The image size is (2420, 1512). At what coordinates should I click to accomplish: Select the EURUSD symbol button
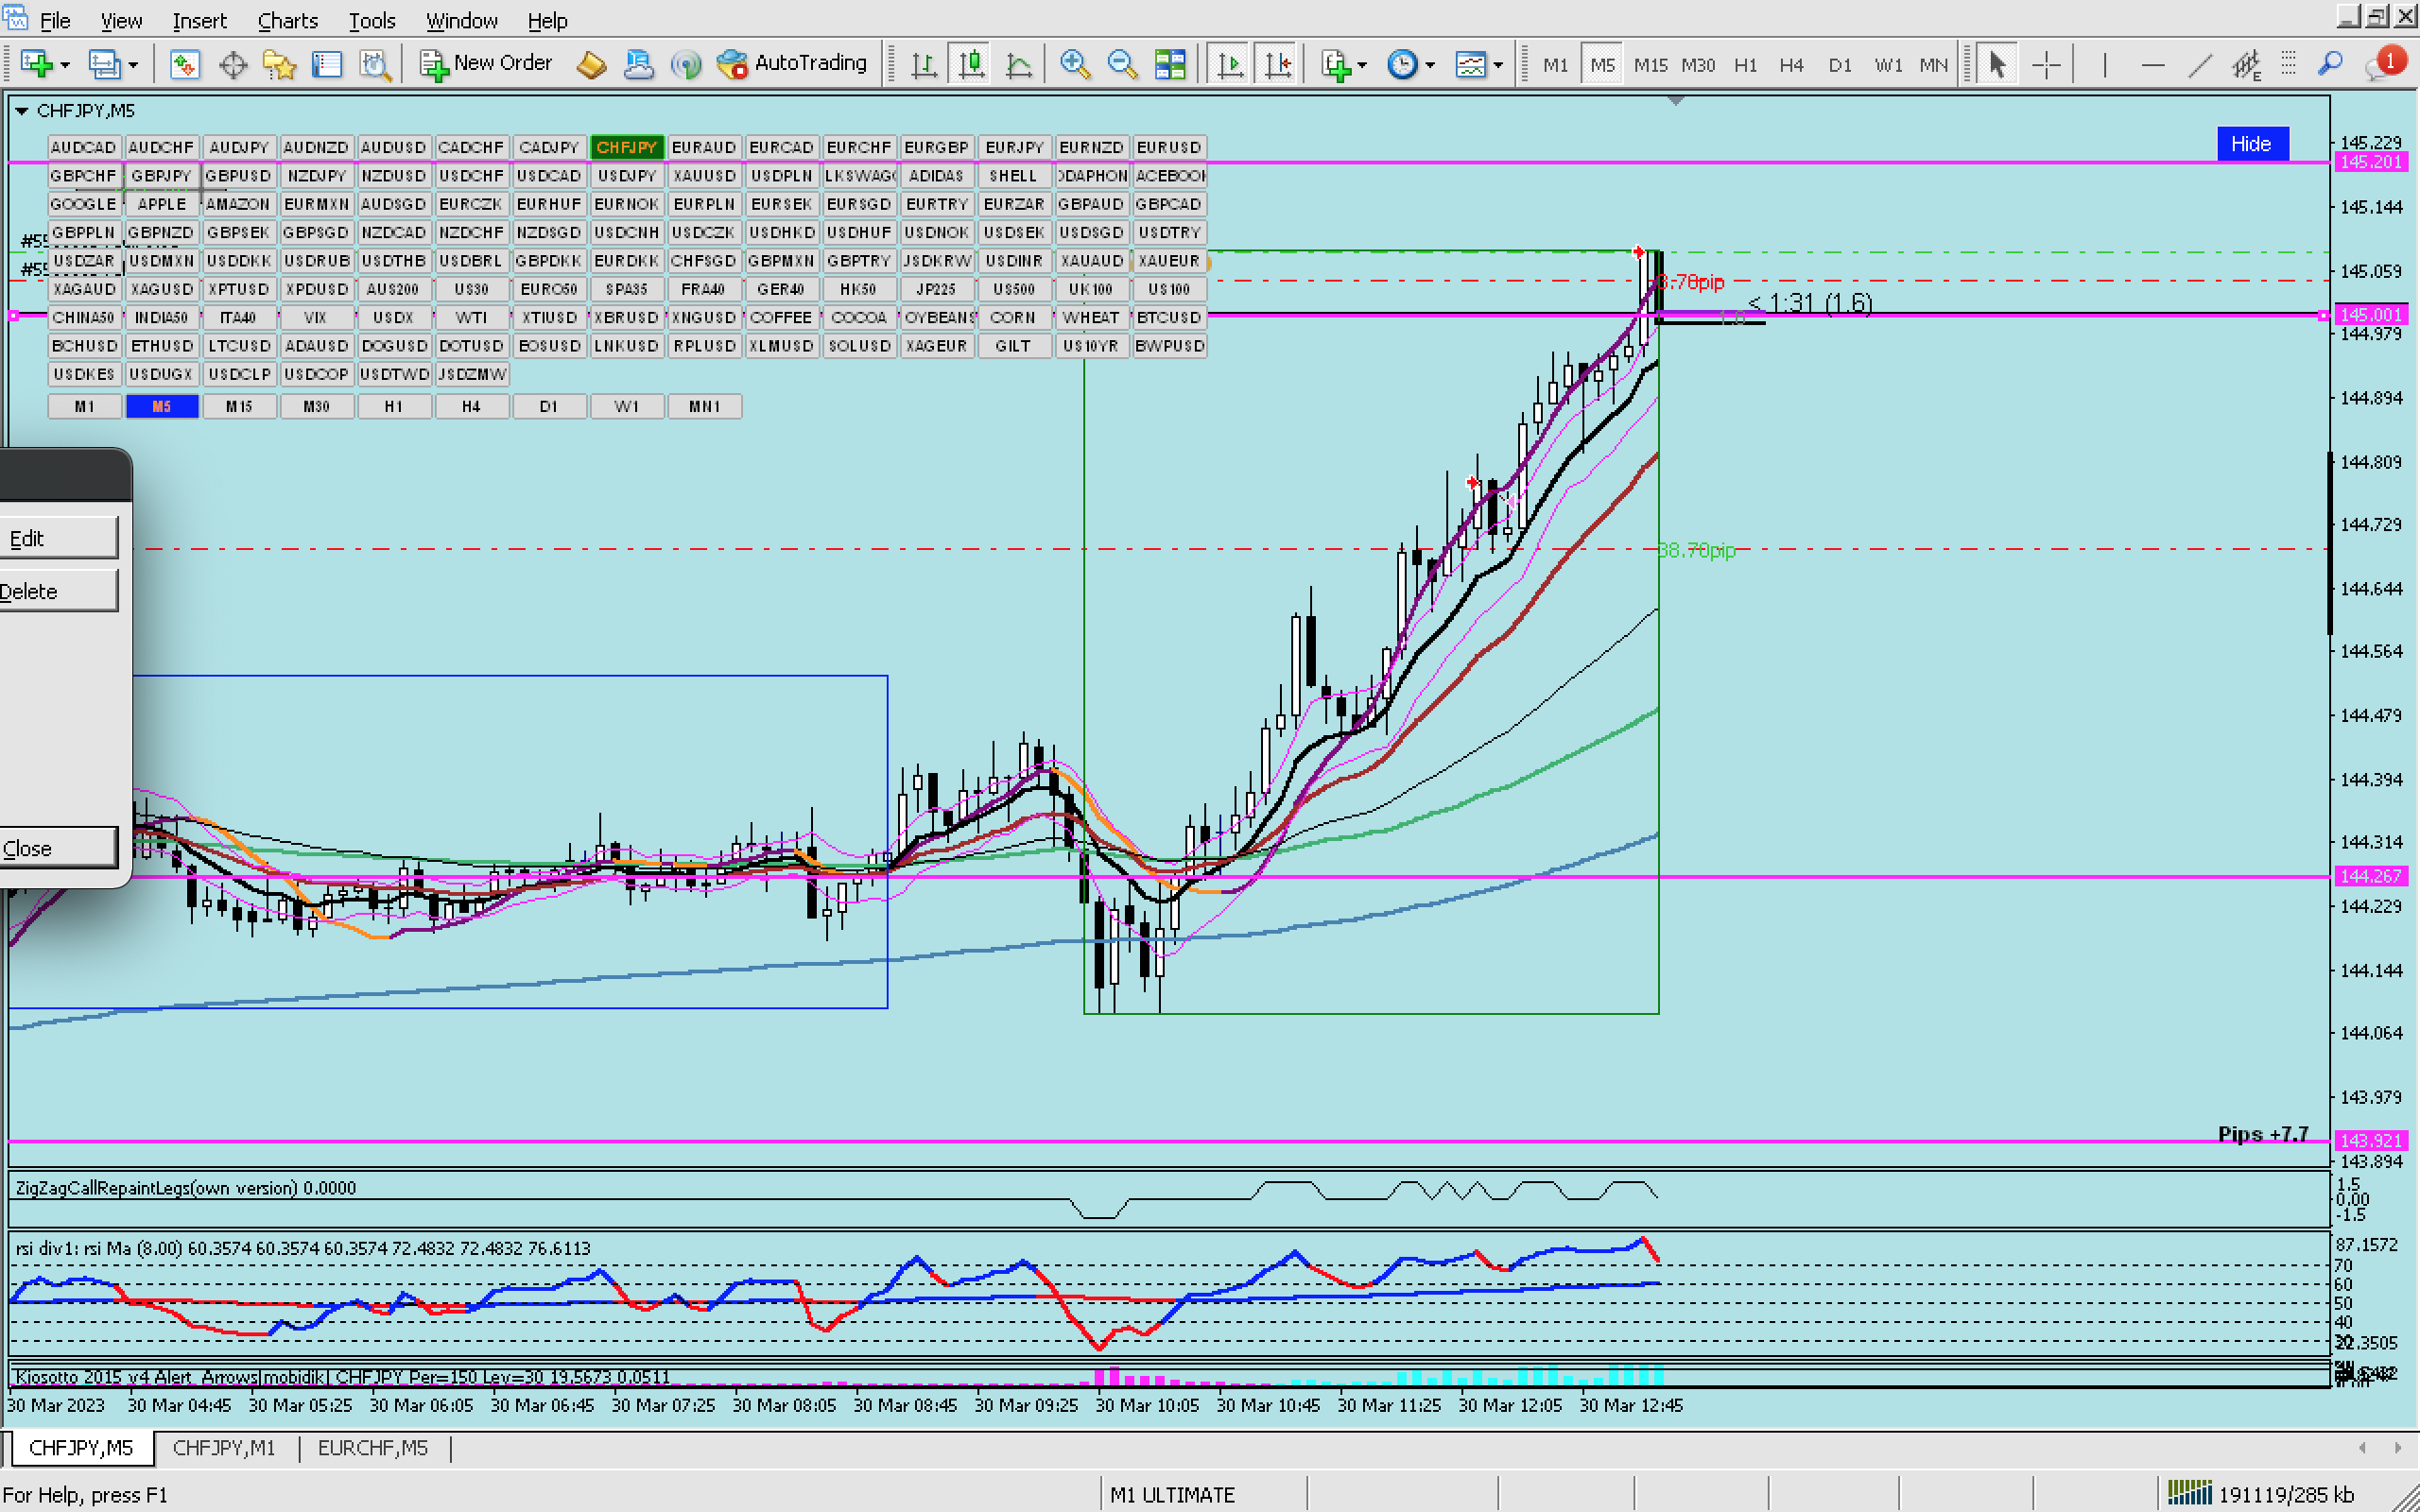click(1168, 147)
